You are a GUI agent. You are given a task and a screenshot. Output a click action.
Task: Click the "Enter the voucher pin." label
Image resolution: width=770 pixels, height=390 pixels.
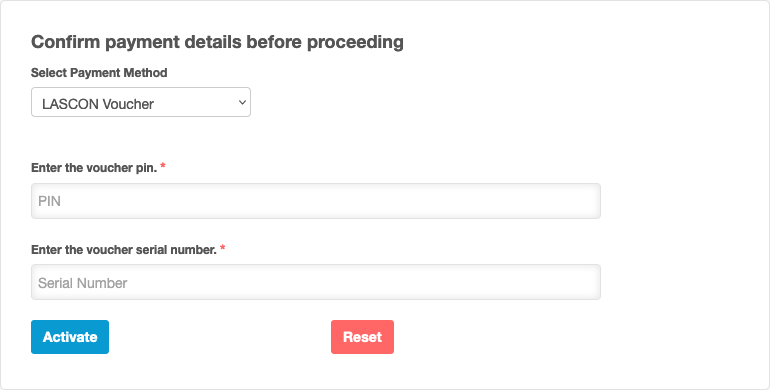point(94,167)
